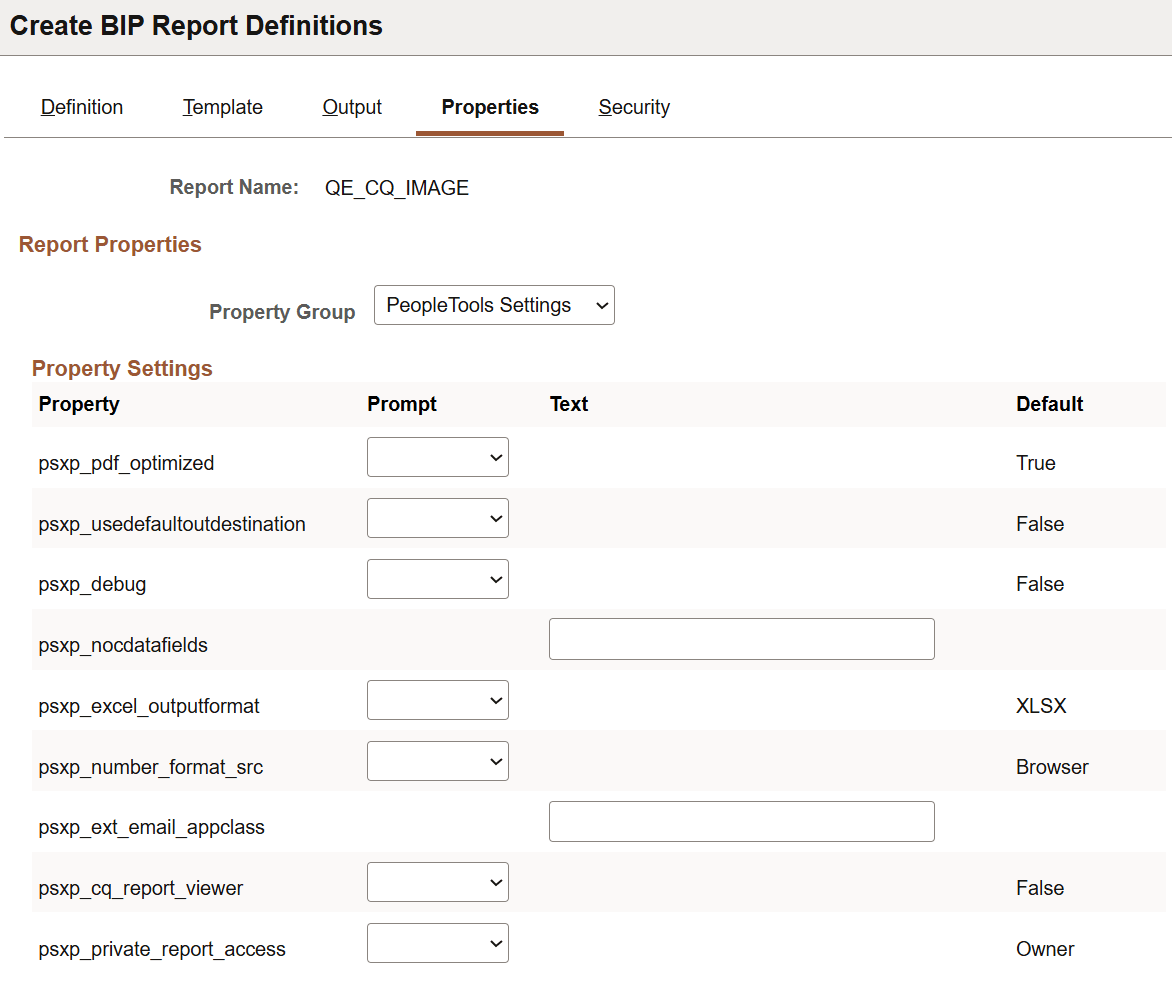Expand the psxp_number_format_src prompt dropdown
1172x989 pixels.
click(x=437, y=761)
